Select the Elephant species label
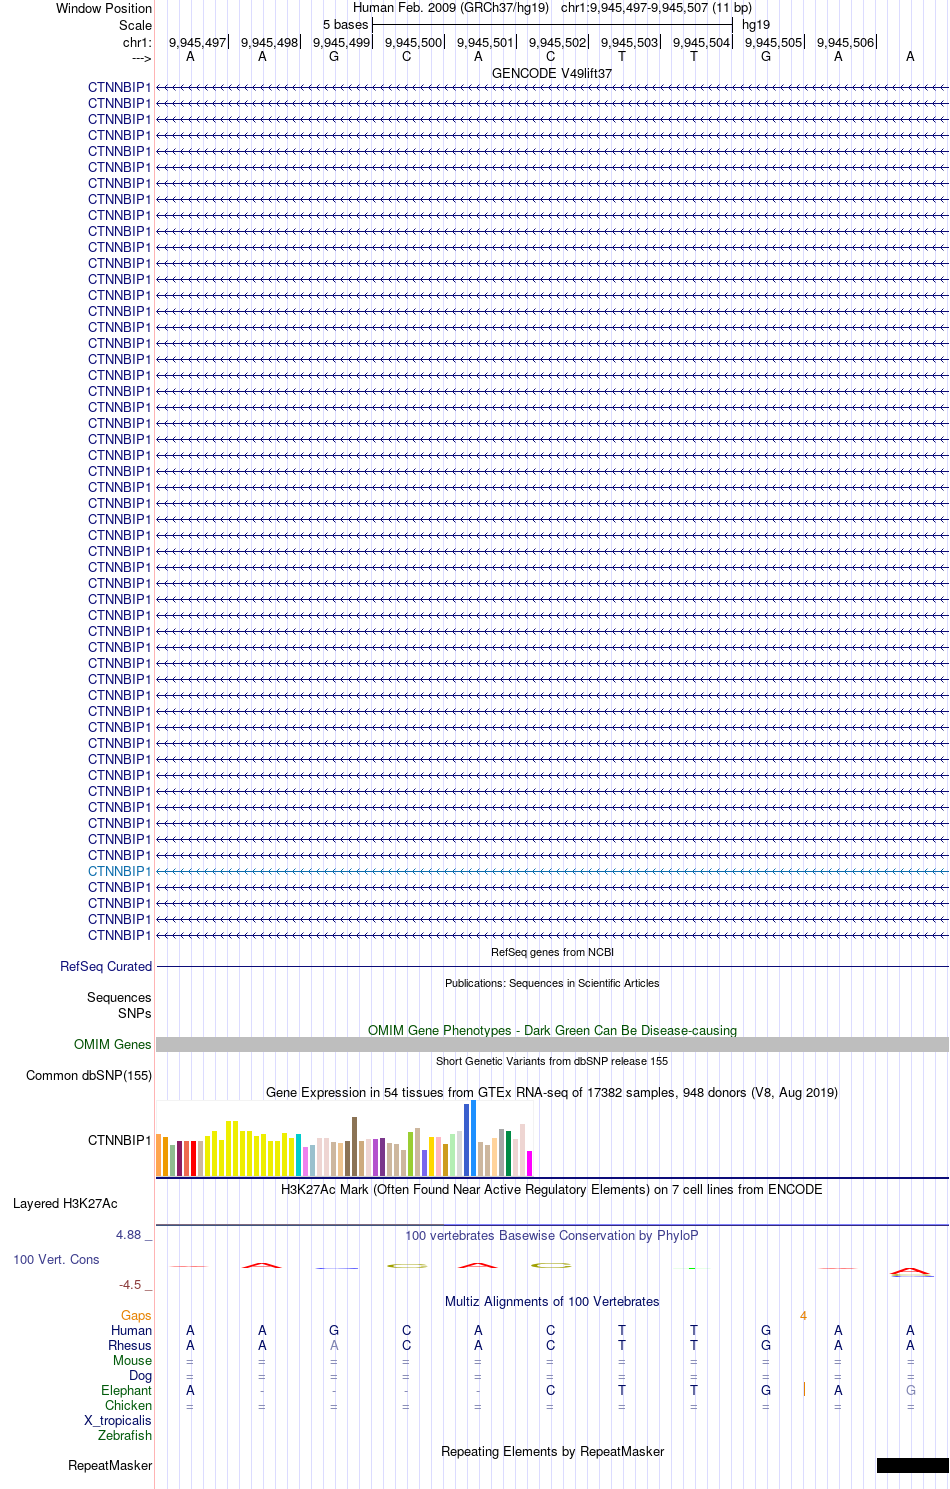The width and height of the screenshot is (950, 1489). point(126,1390)
